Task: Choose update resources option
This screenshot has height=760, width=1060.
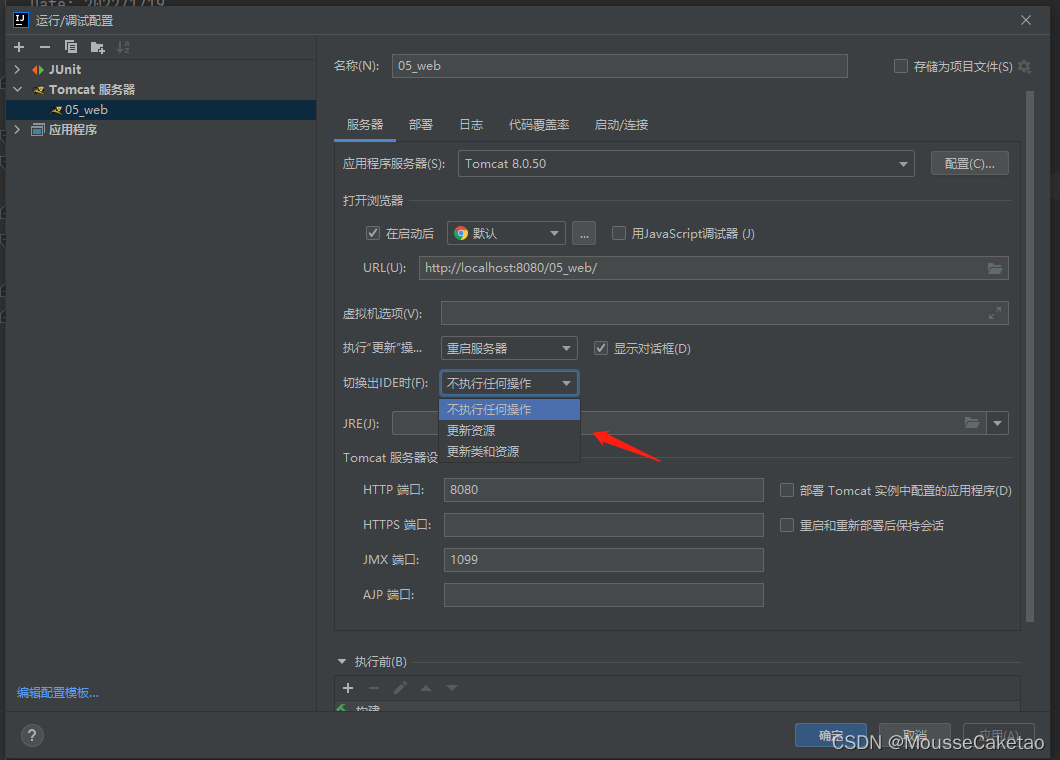Action: pos(510,431)
